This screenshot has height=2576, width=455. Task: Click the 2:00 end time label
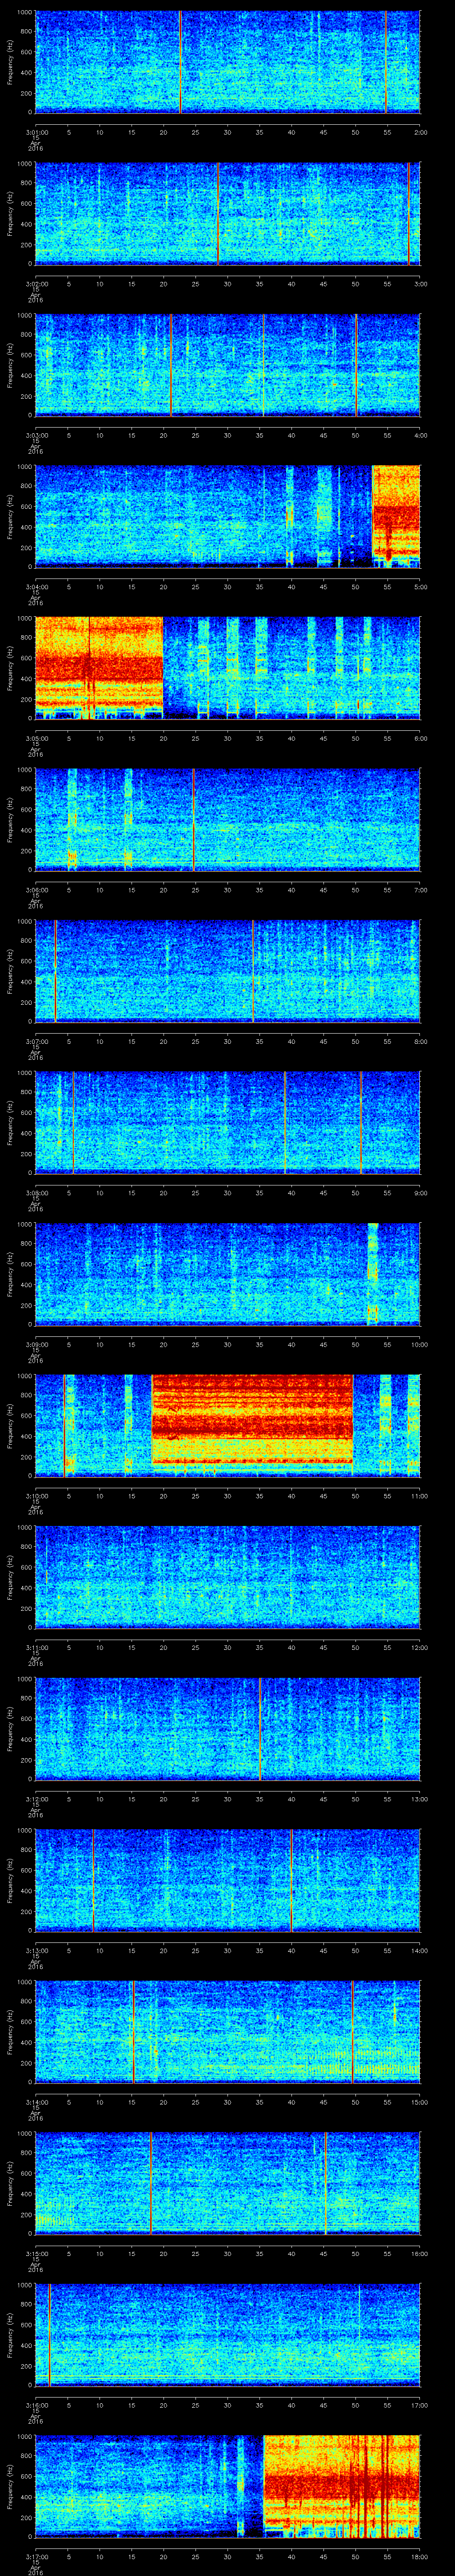[420, 131]
